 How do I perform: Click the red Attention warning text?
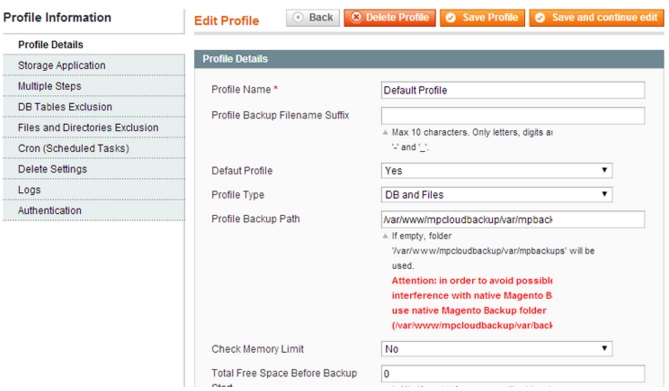pyautogui.click(x=472, y=303)
